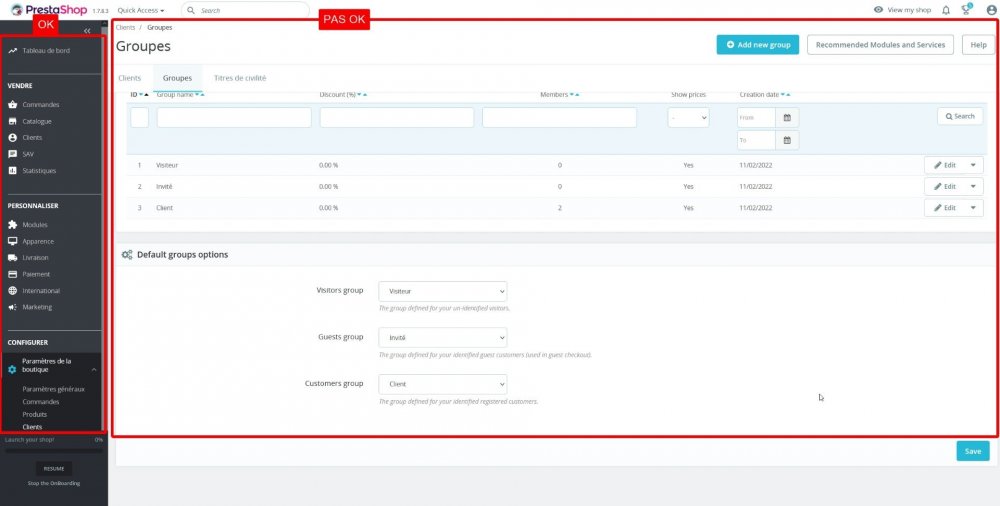Click the RESUME onboarding button
Screen dimensions: 1000x506
pyautogui.click(x=54, y=468)
